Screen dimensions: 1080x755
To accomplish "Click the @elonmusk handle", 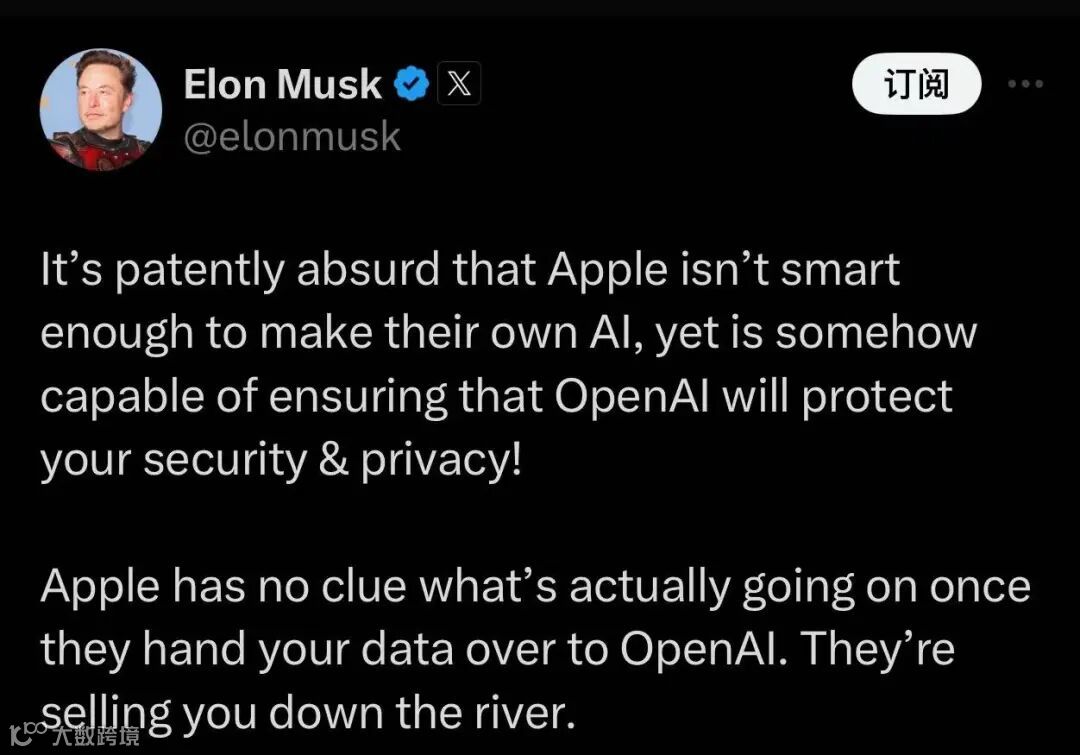I will pyautogui.click(x=292, y=136).
